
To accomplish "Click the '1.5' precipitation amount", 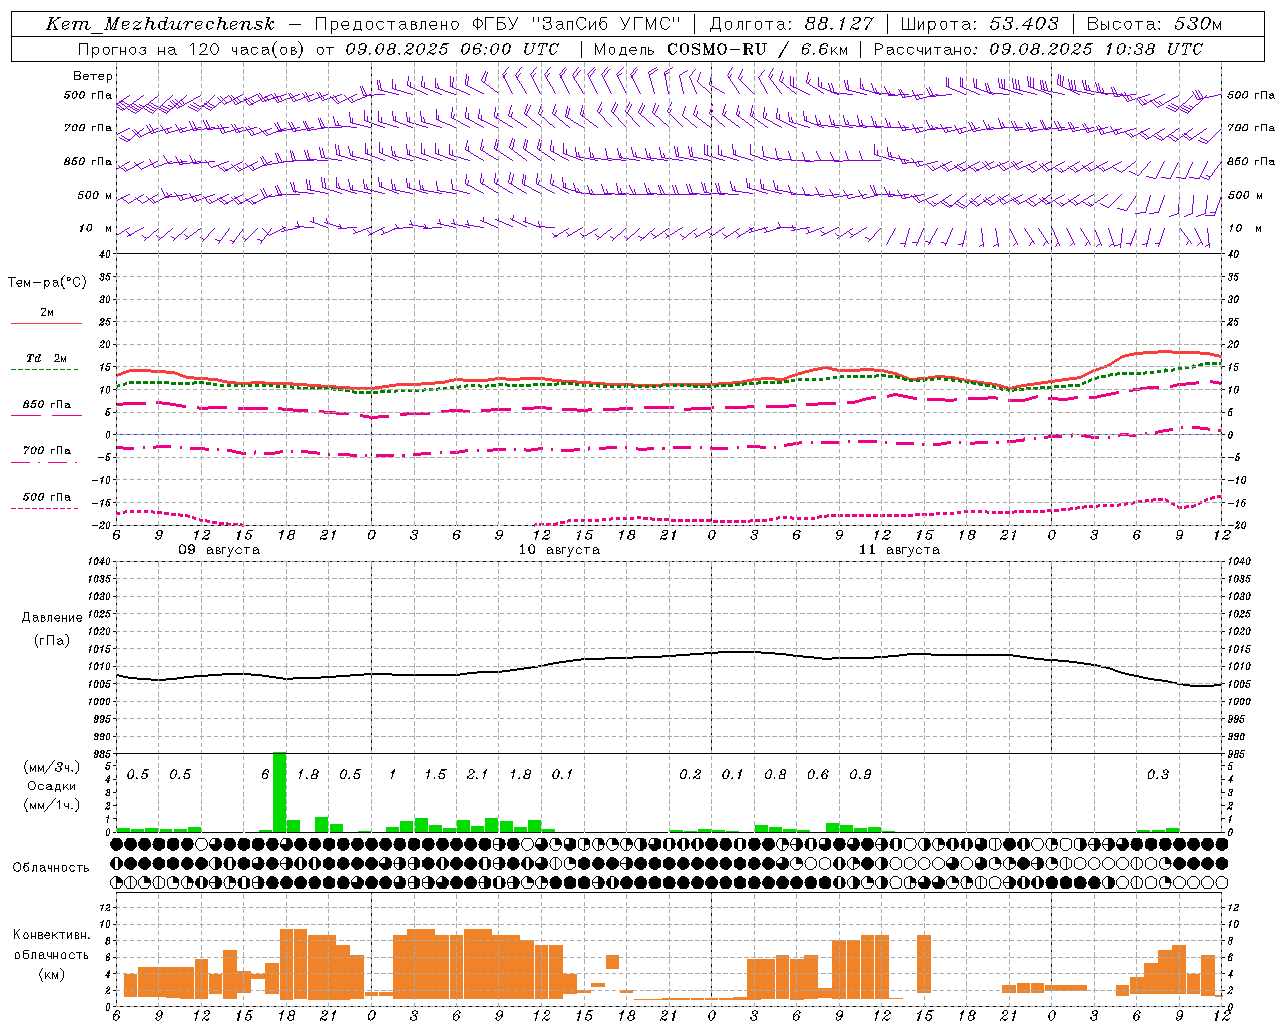I will (x=435, y=775).
